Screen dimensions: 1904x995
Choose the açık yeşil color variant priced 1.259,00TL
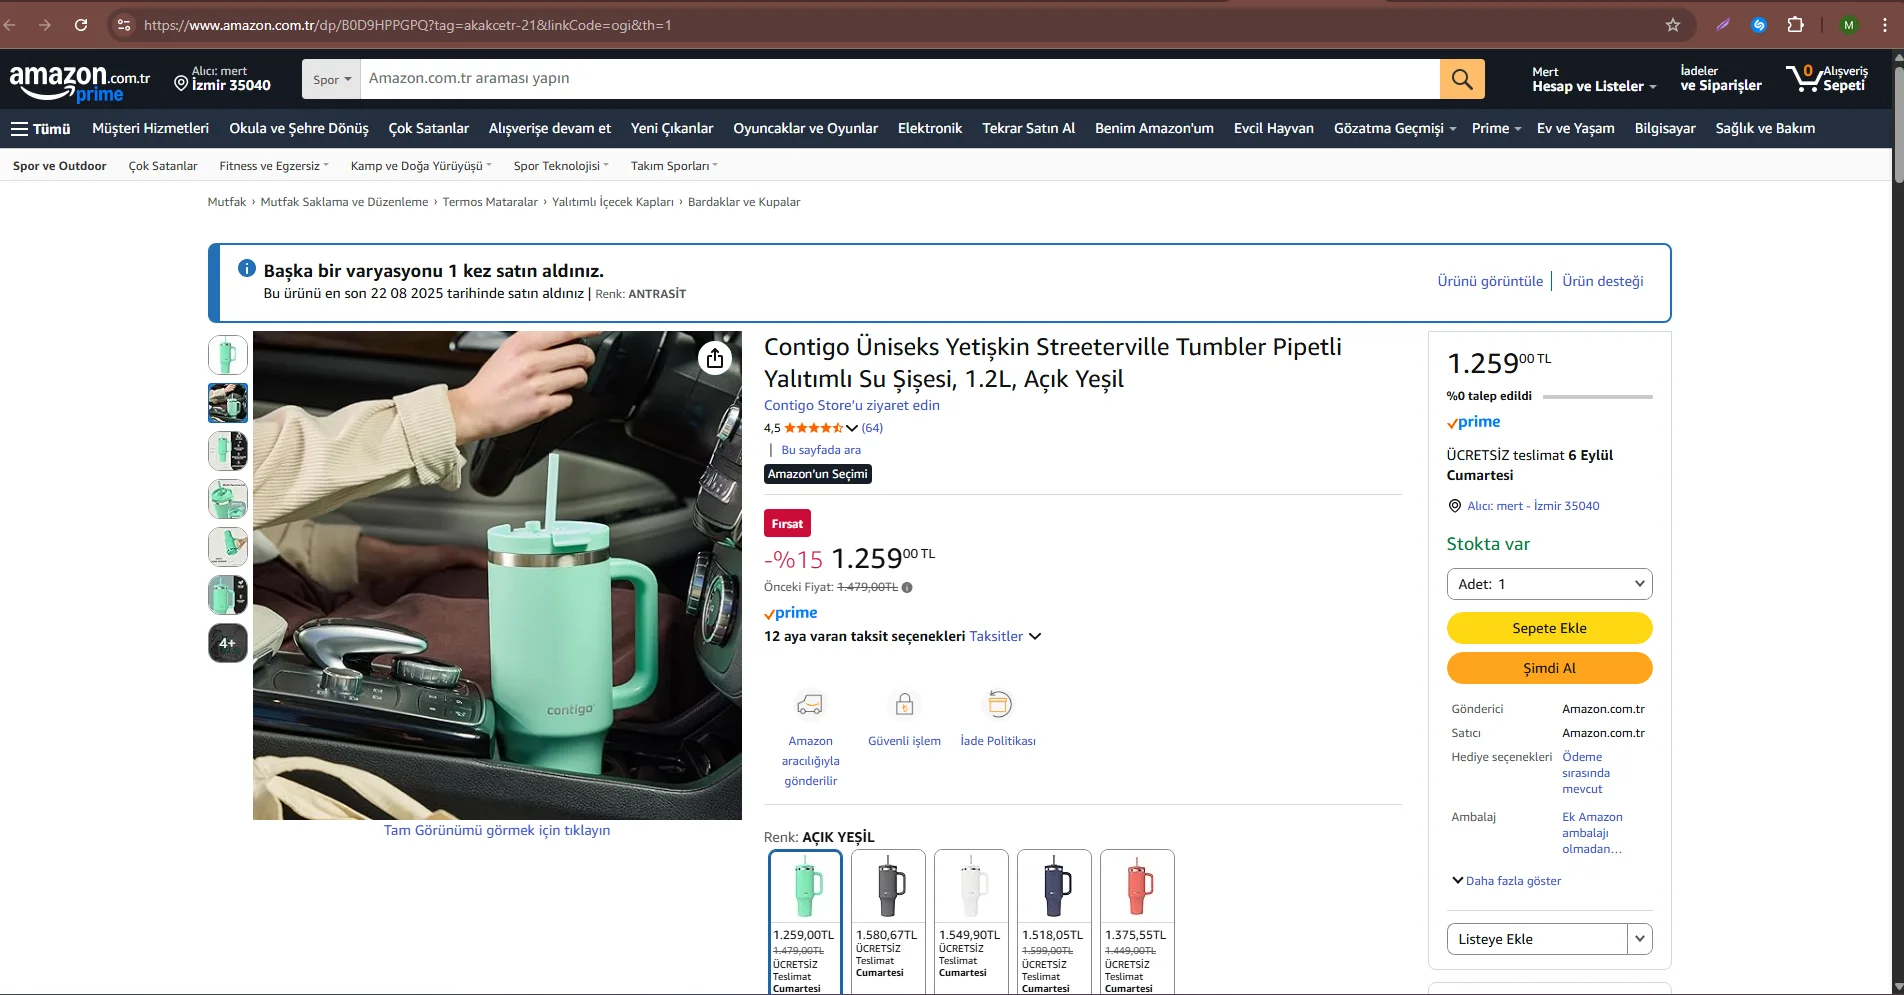(x=805, y=921)
